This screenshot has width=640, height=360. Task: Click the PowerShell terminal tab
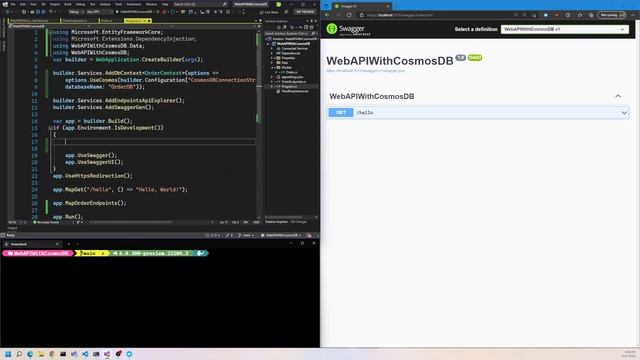[31, 244]
